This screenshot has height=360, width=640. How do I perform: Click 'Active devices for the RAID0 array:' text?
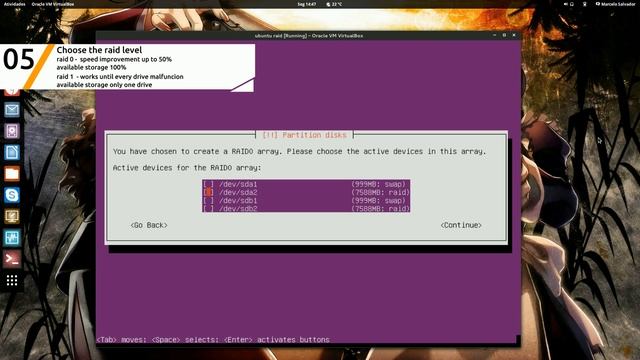coord(187,168)
